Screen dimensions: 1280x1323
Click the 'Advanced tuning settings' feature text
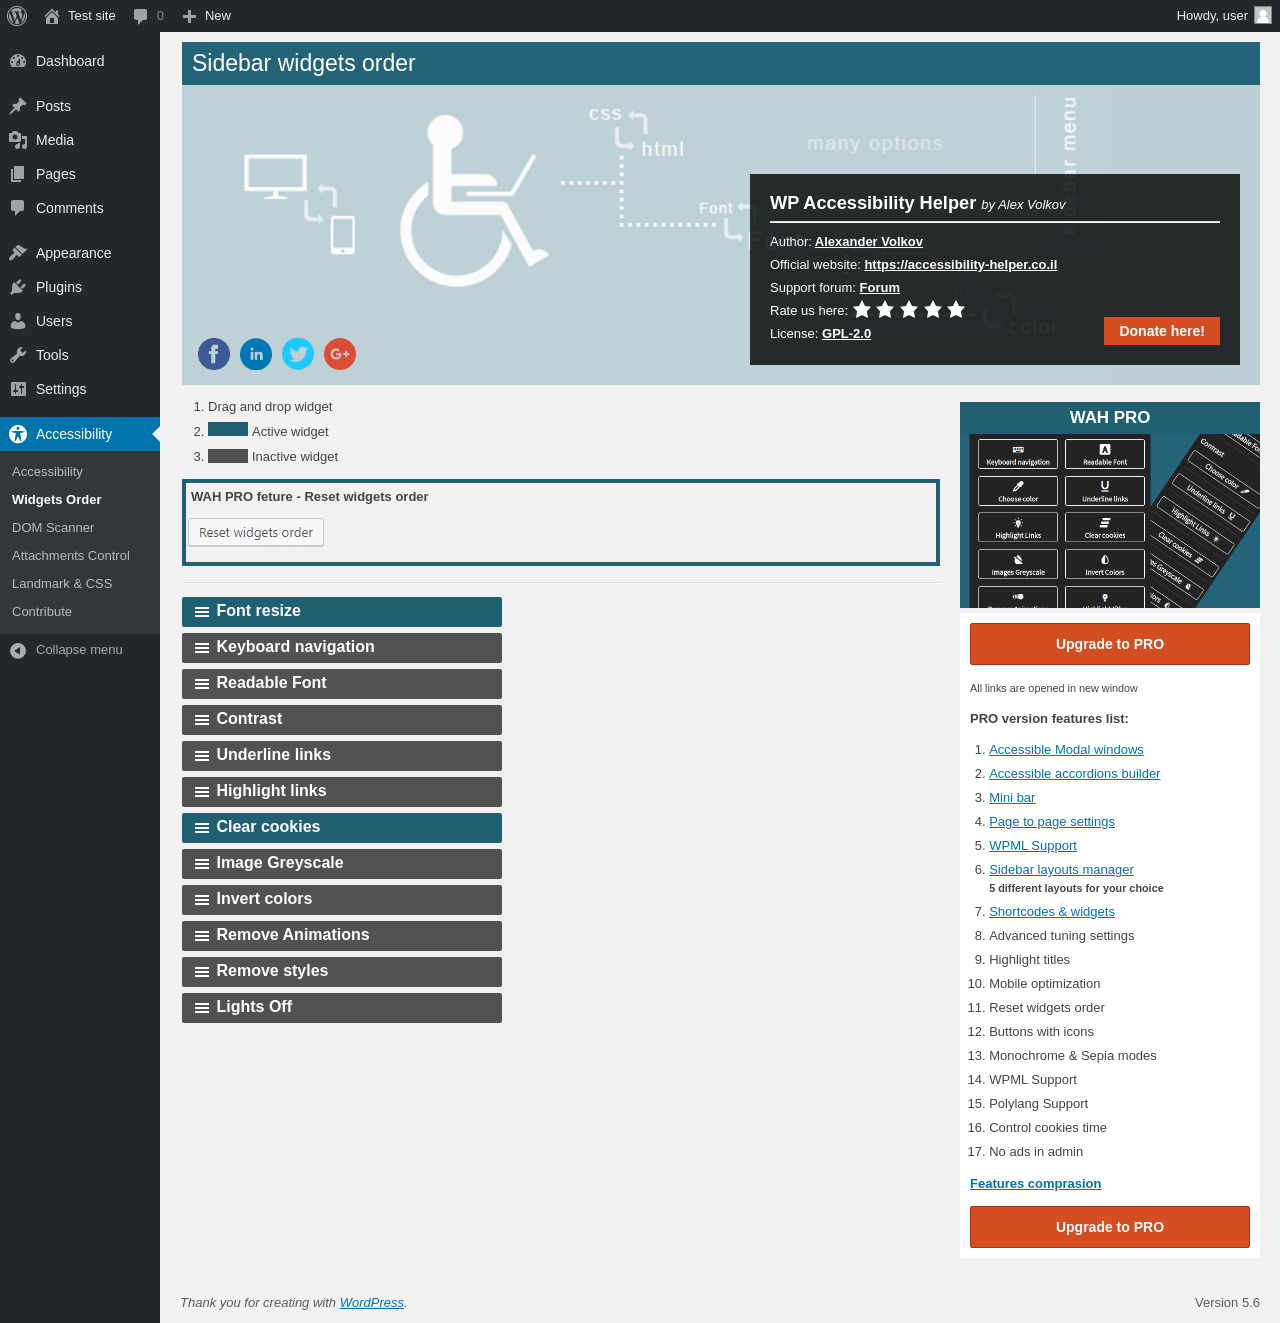1062,936
